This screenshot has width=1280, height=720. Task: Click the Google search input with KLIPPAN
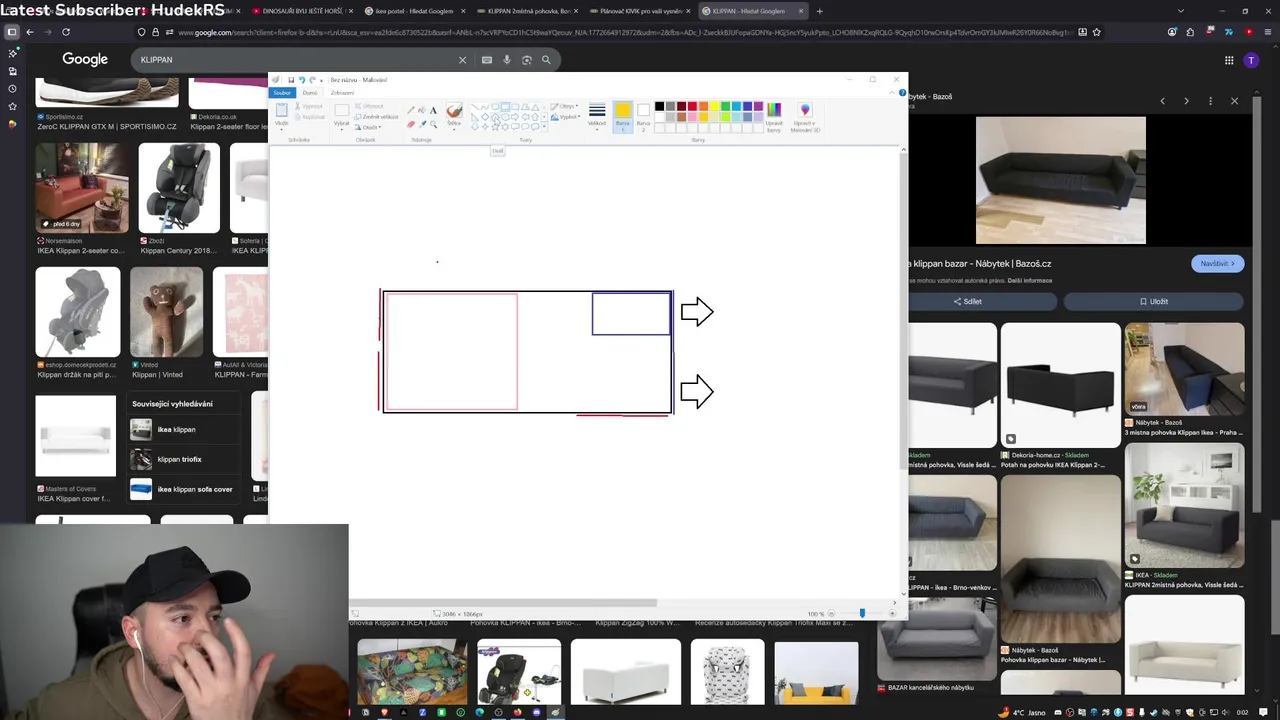coord(295,60)
